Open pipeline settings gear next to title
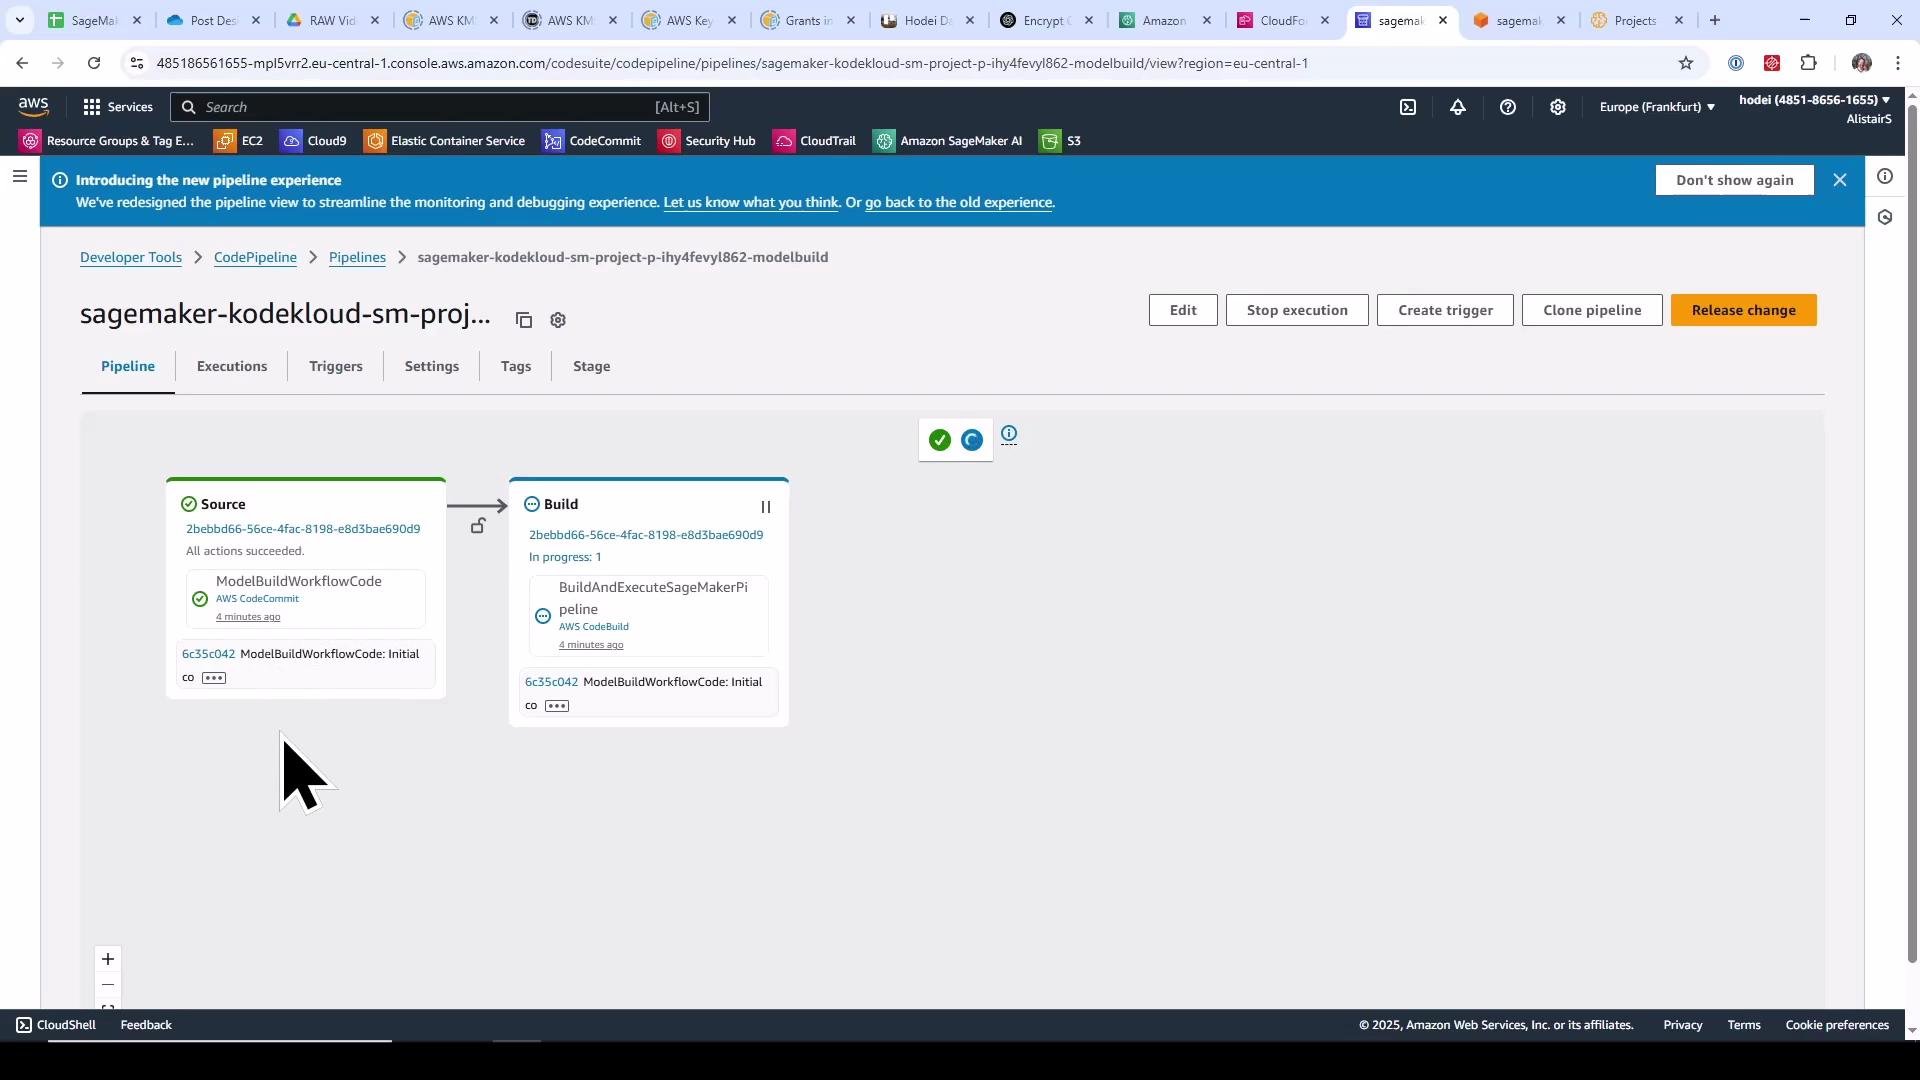The image size is (1920, 1080). (558, 320)
